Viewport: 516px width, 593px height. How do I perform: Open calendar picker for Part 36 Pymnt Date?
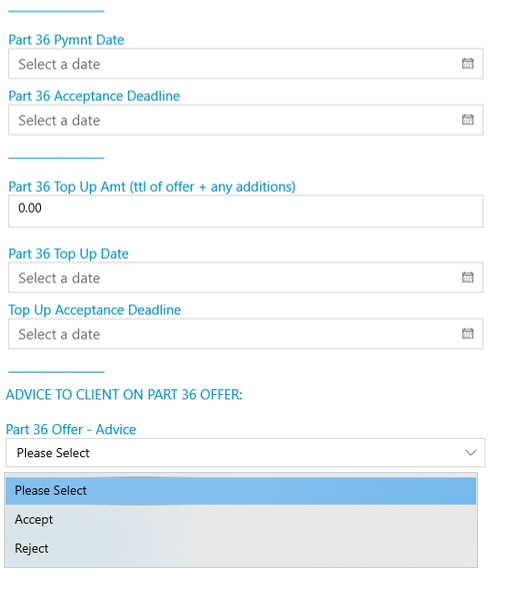468,64
